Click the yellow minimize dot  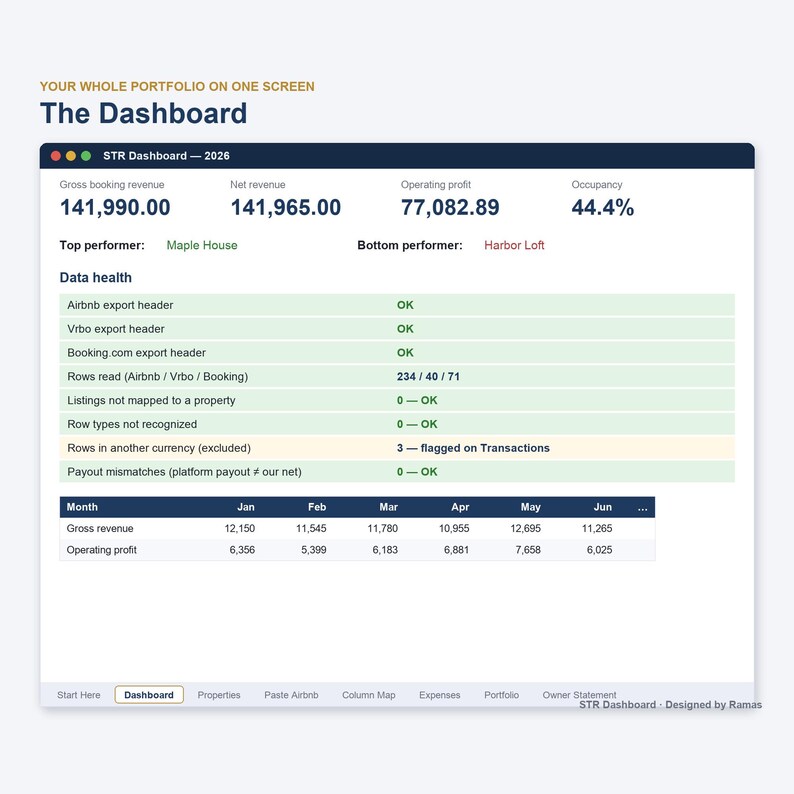pyautogui.click(x=71, y=156)
